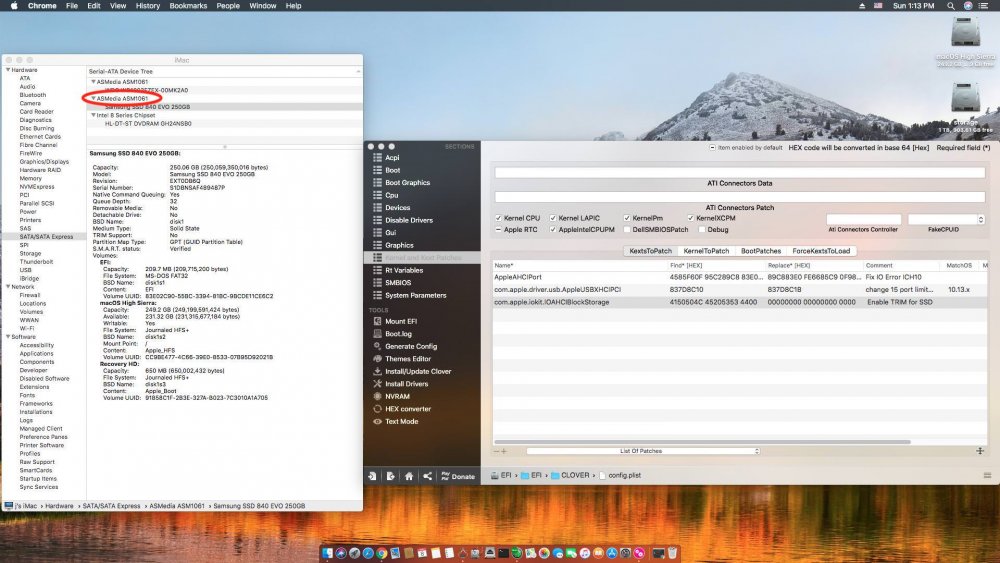The height and width of the screenshot is (563, 1000).
Task: Click the CLOVER folder in path bar
Action: (570, 476)
